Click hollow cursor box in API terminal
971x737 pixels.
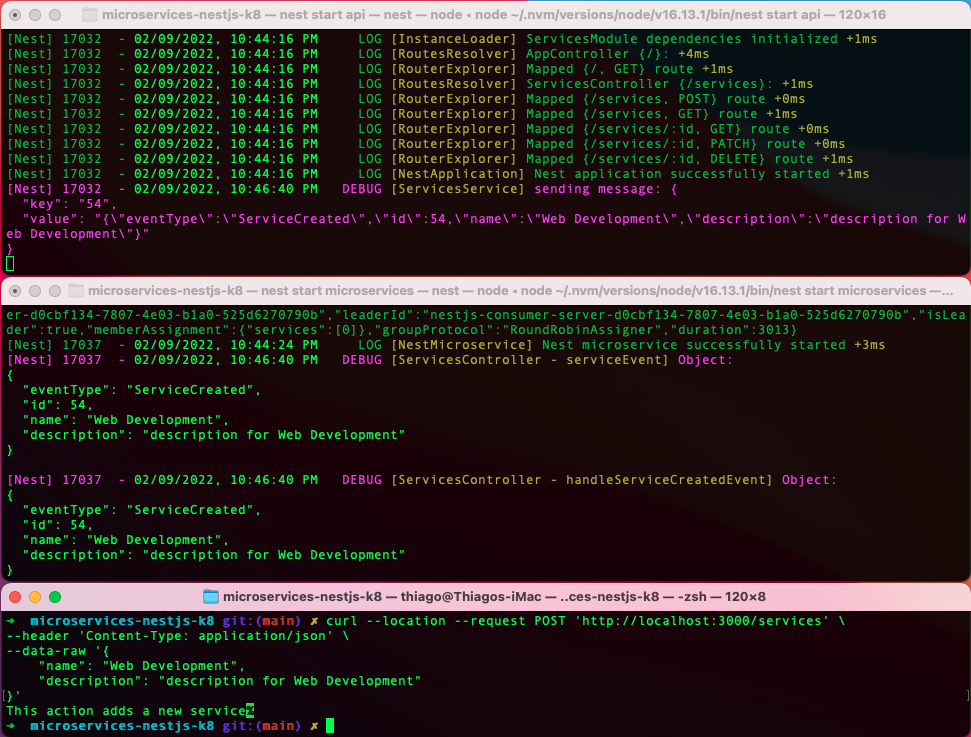coord(10,264)
